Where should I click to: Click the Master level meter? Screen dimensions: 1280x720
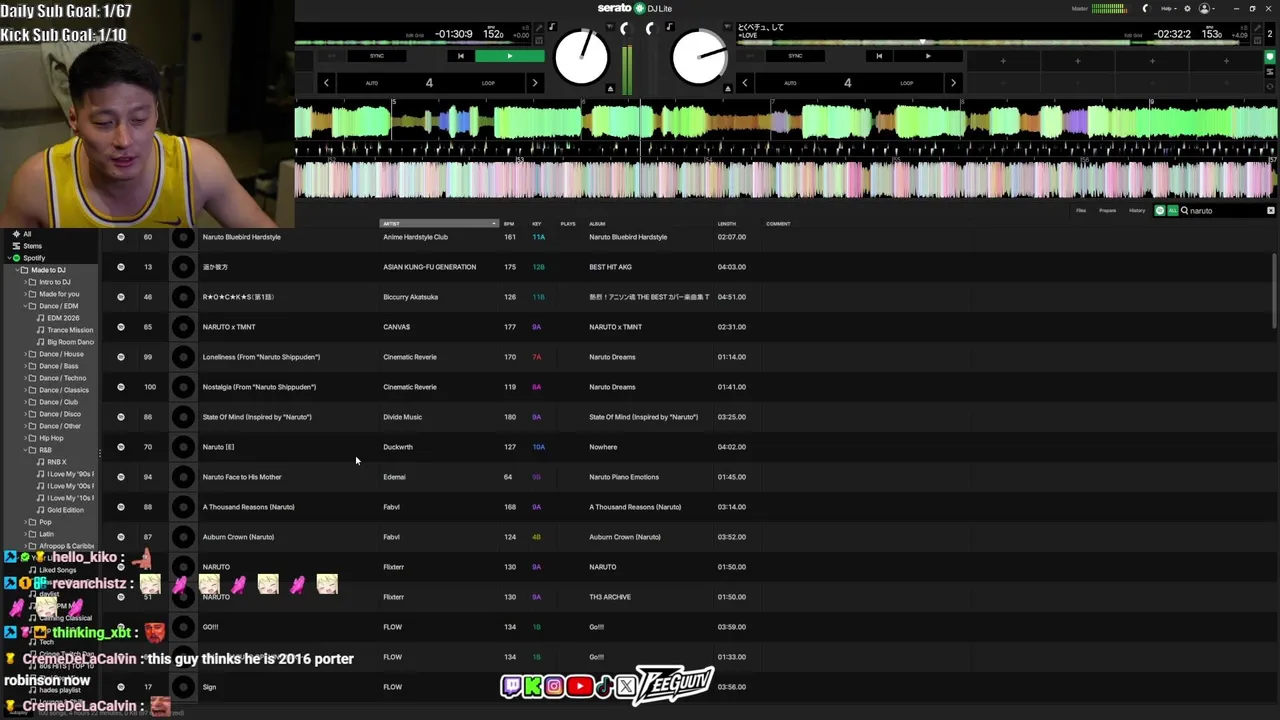(1109, 8)
